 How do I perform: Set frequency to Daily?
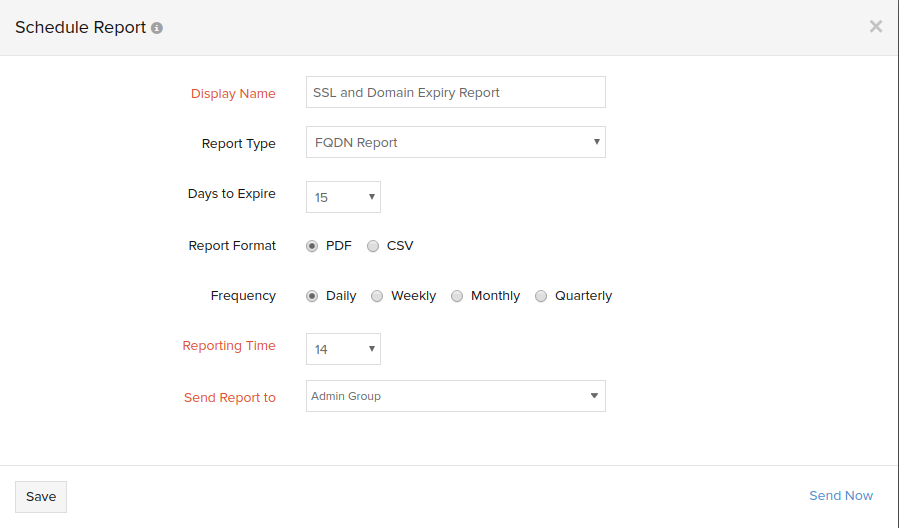[x=312, y=296]
